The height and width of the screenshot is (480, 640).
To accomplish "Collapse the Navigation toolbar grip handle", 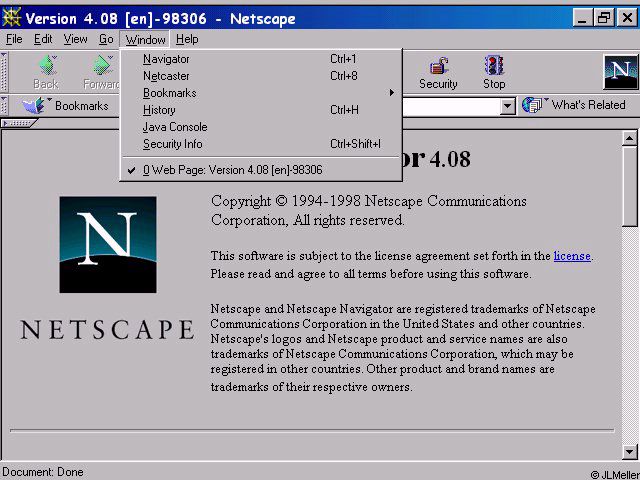I will click(x=4, y=72).
